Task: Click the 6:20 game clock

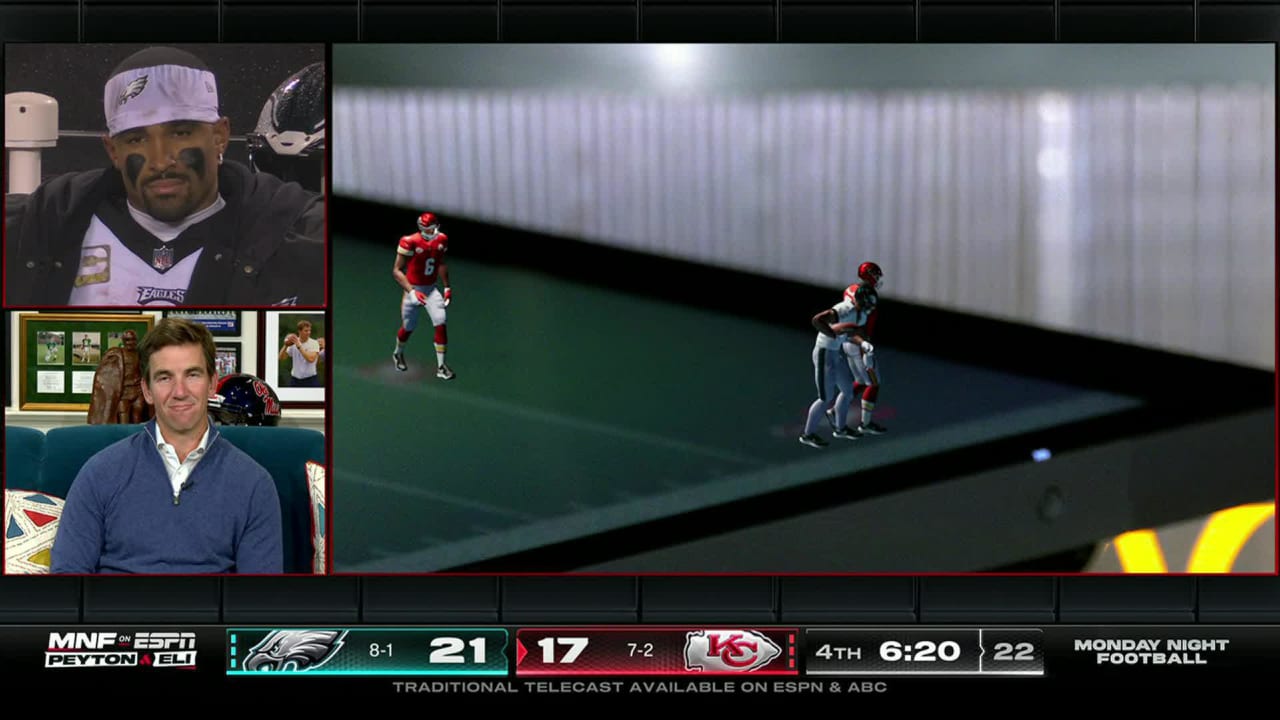Action: (x=919, y=651)
